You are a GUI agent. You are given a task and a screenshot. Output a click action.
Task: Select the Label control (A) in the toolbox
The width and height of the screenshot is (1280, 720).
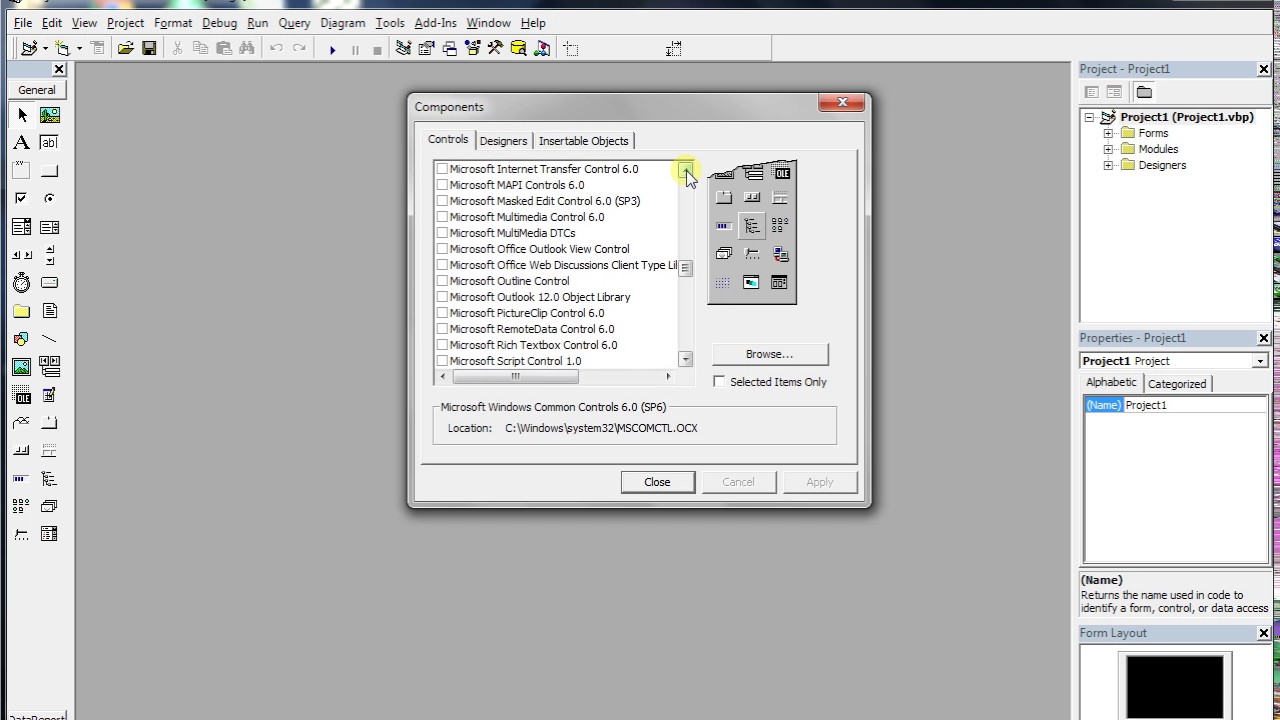point(22,143)
